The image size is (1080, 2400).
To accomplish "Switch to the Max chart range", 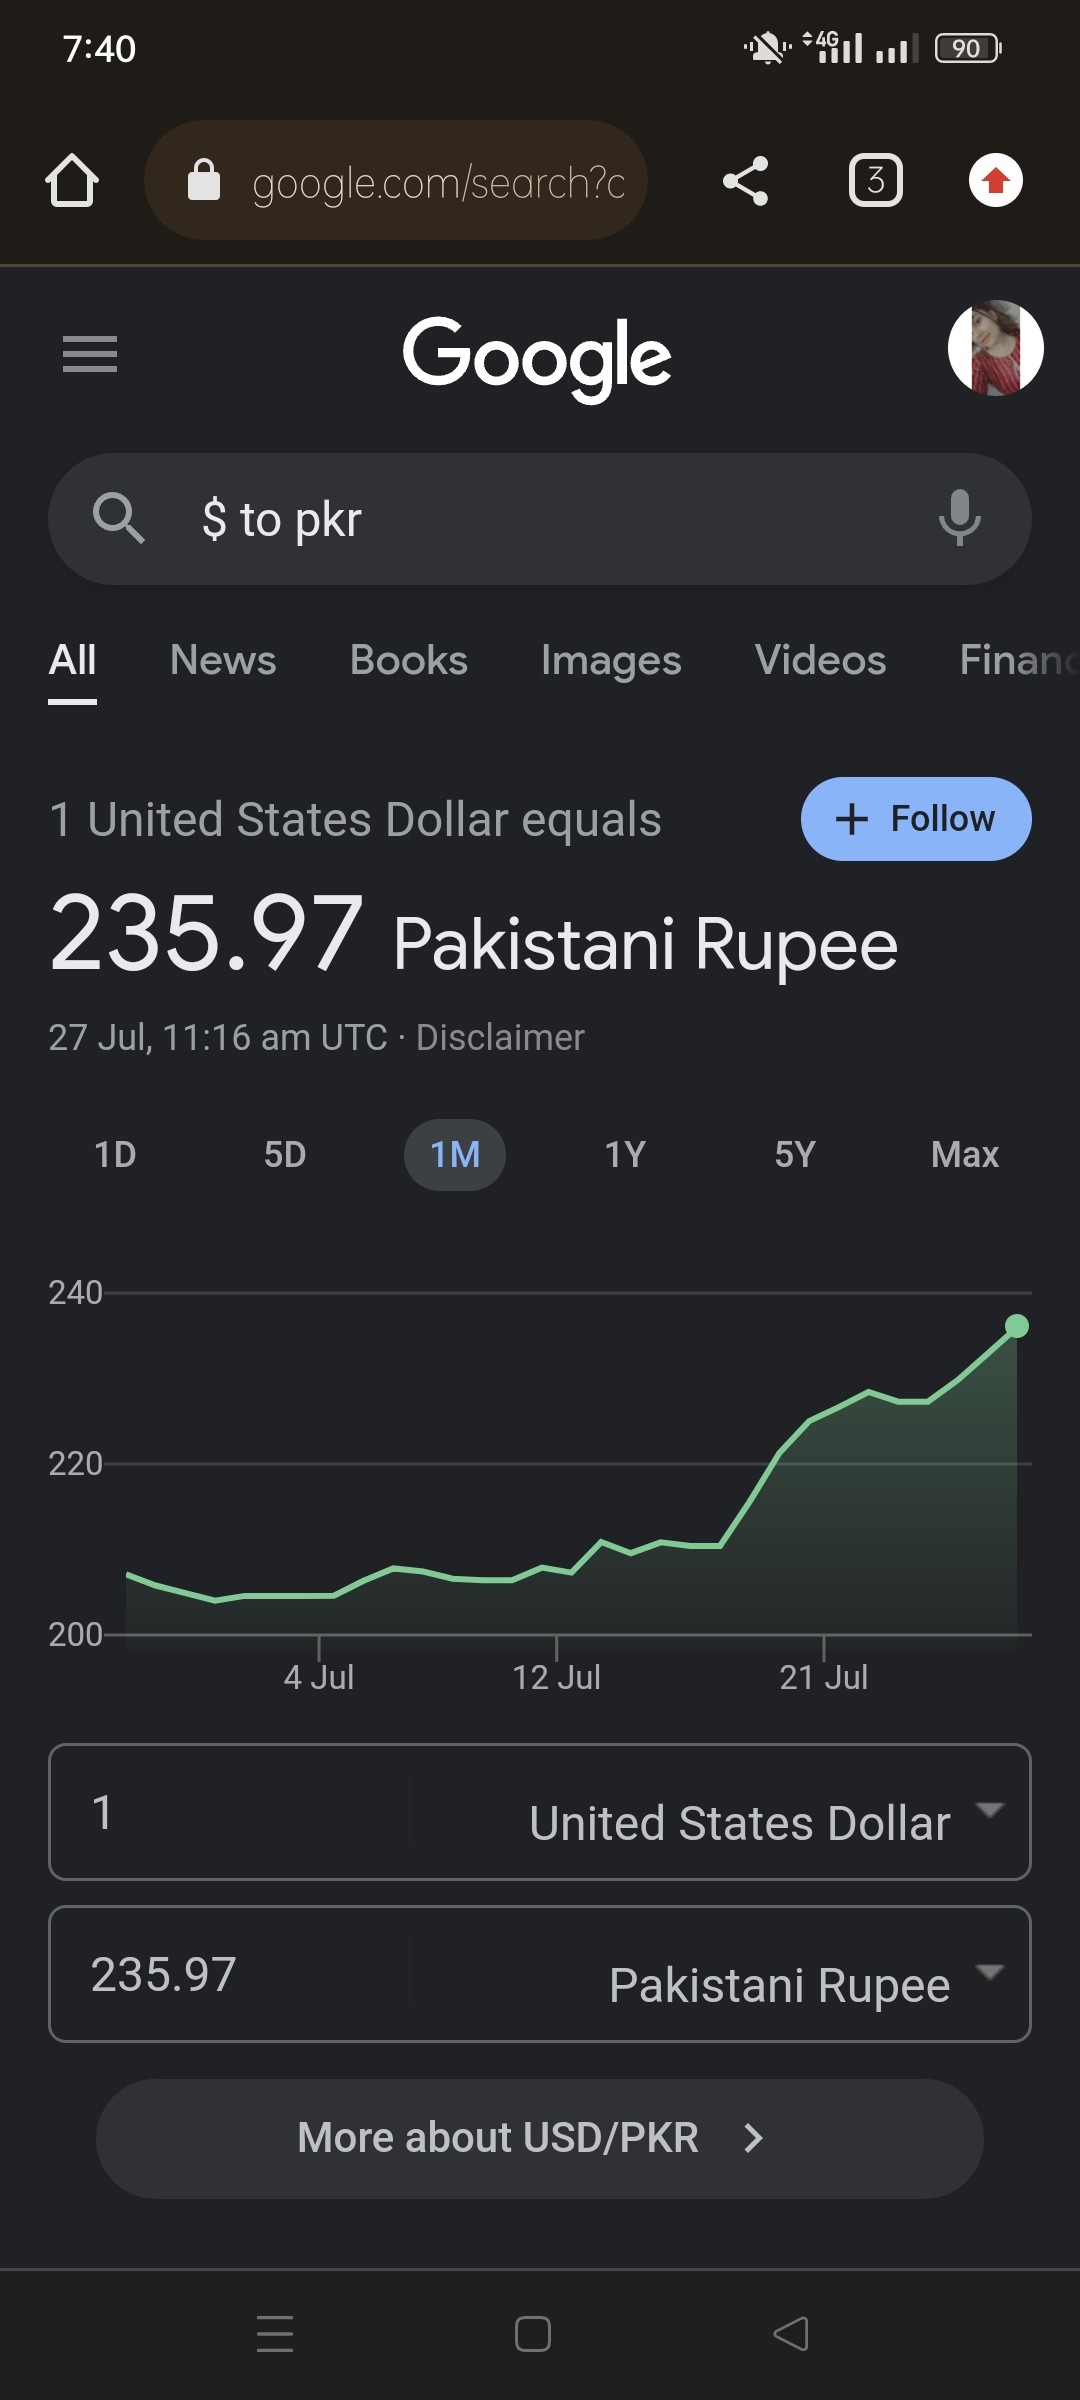I will pos(965,1155).
